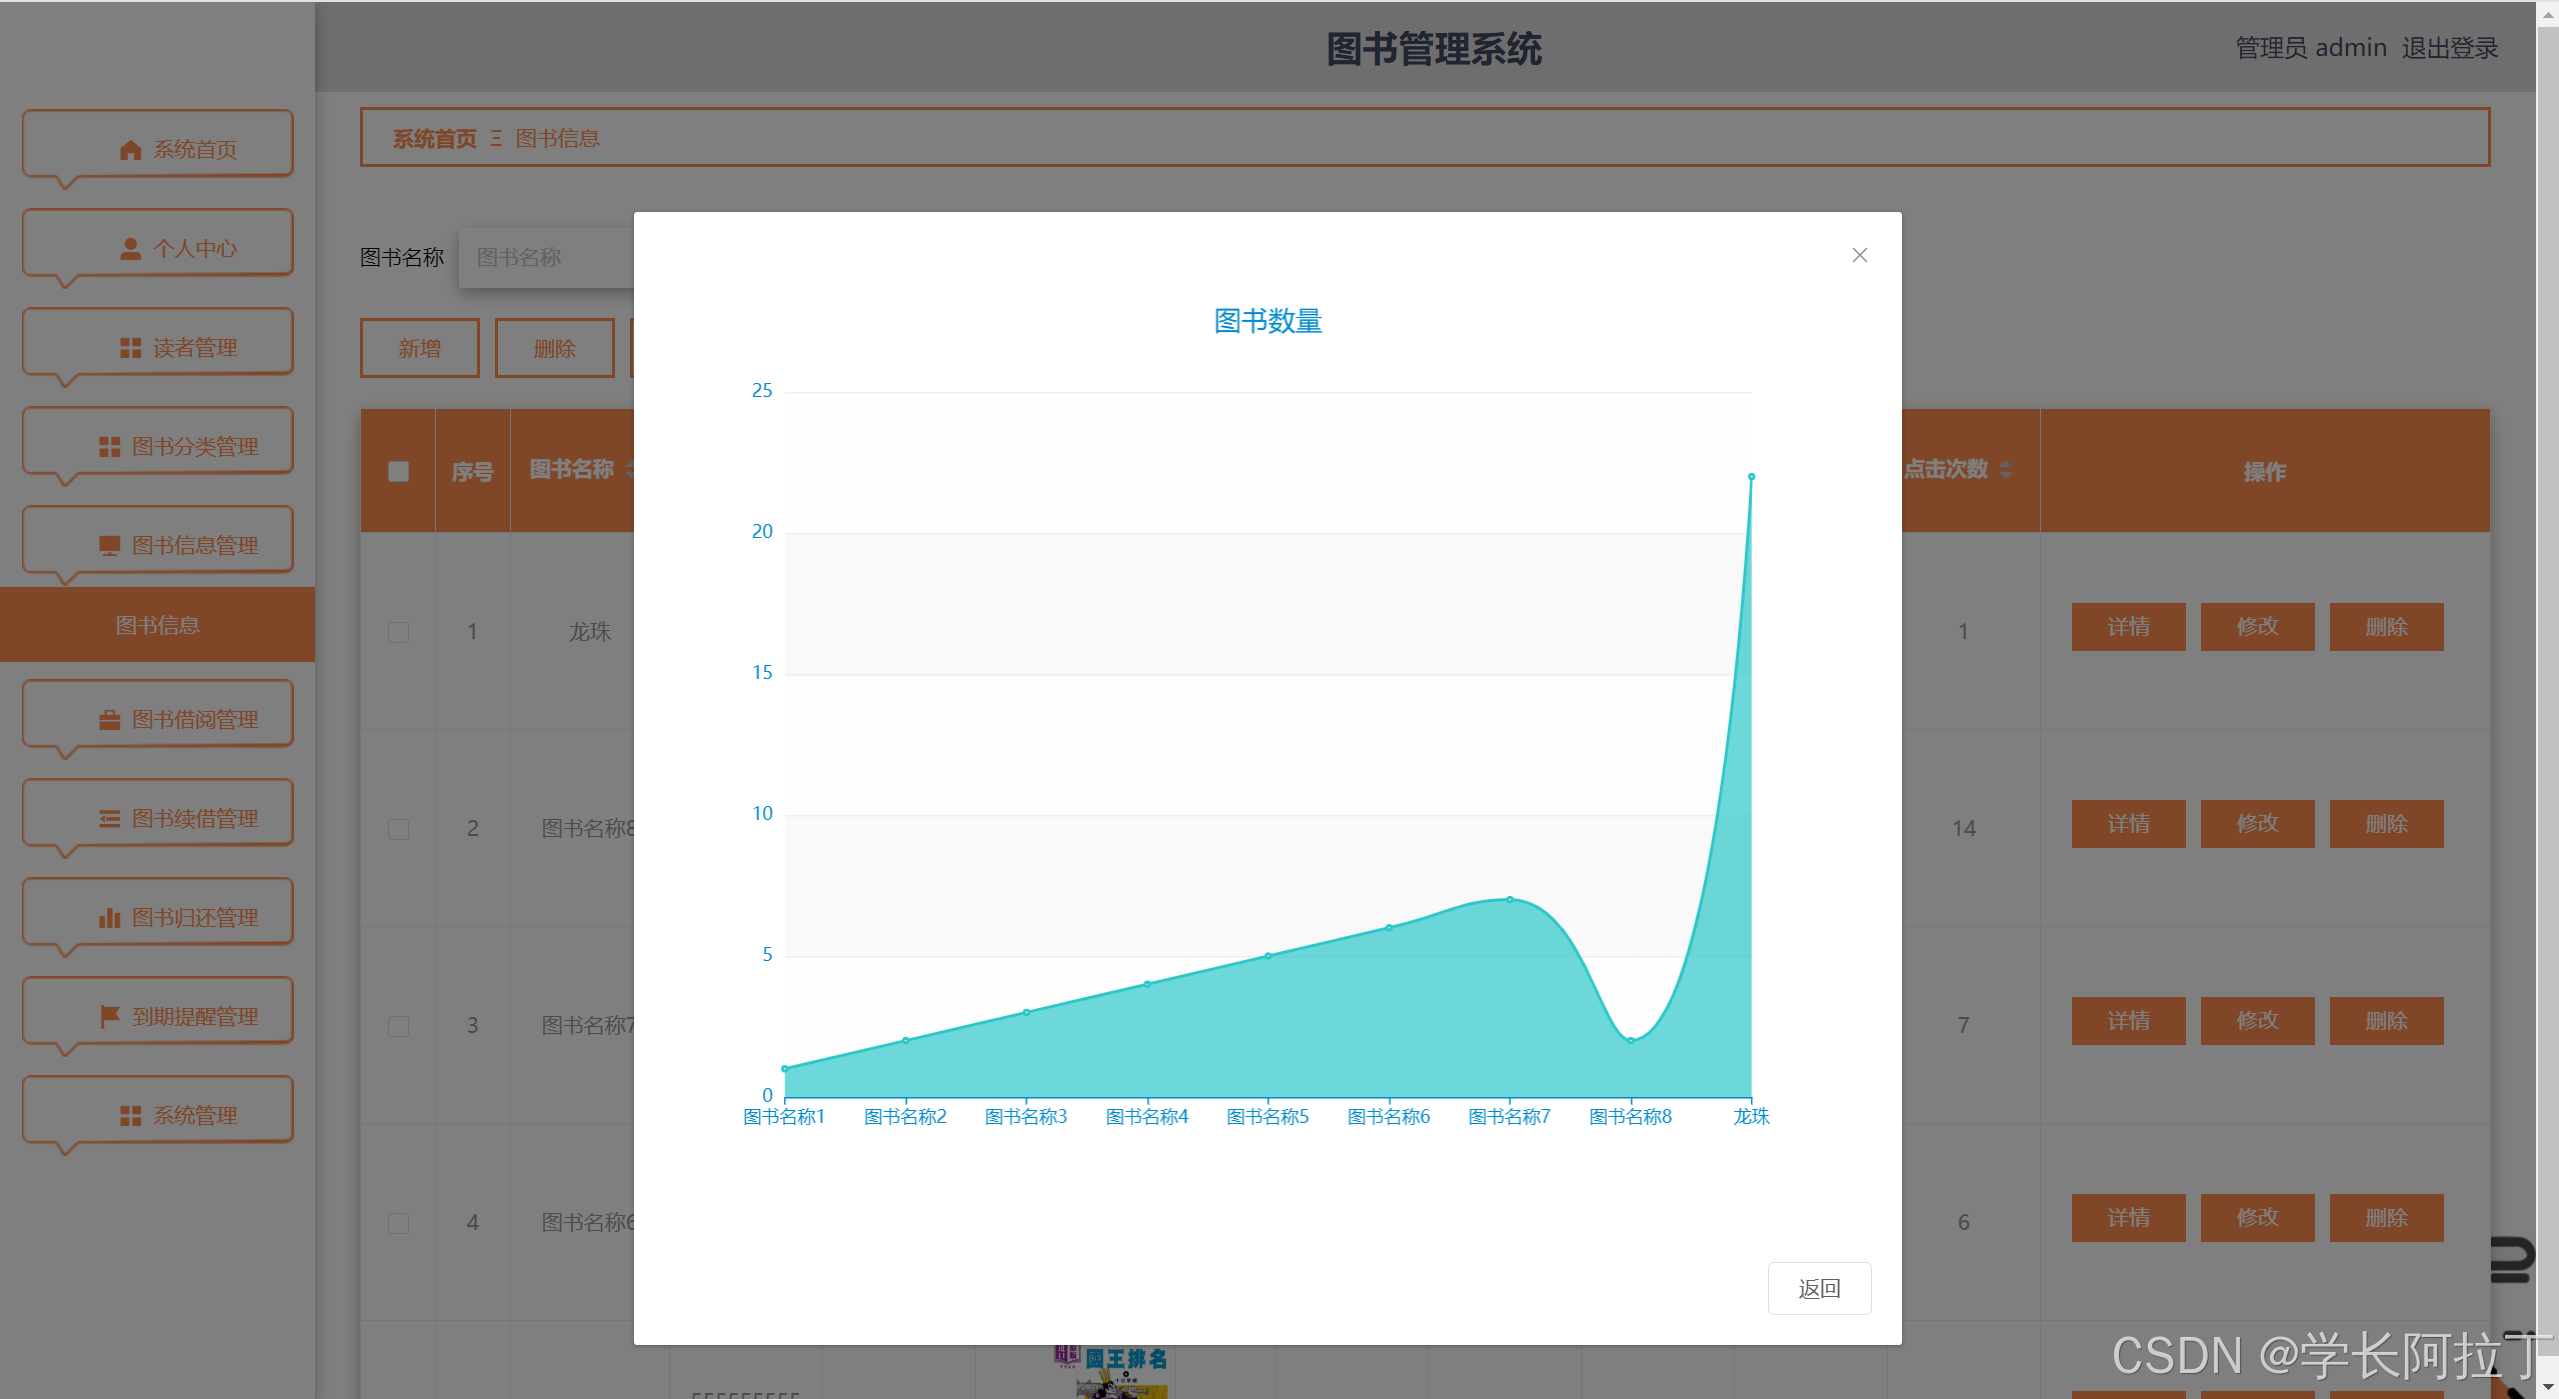Image resolution: width=2559 pixels, height=1399 pixels.
Task: Open 个人中心 via the person icon
Action: [130, 247]
